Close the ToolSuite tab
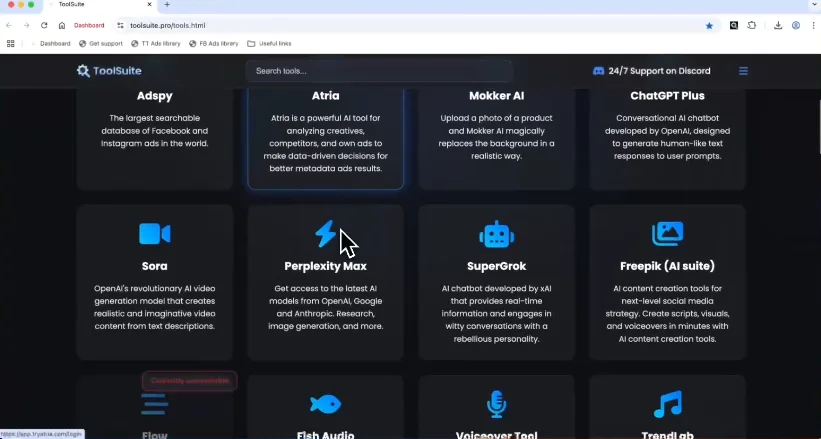This screenshot has height=439, width=821. click(x=149, y=4)
